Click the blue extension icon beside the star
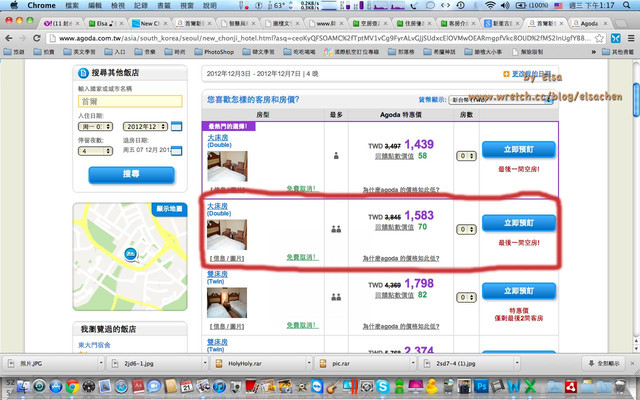640x400 pixels. tap(616, 38)
